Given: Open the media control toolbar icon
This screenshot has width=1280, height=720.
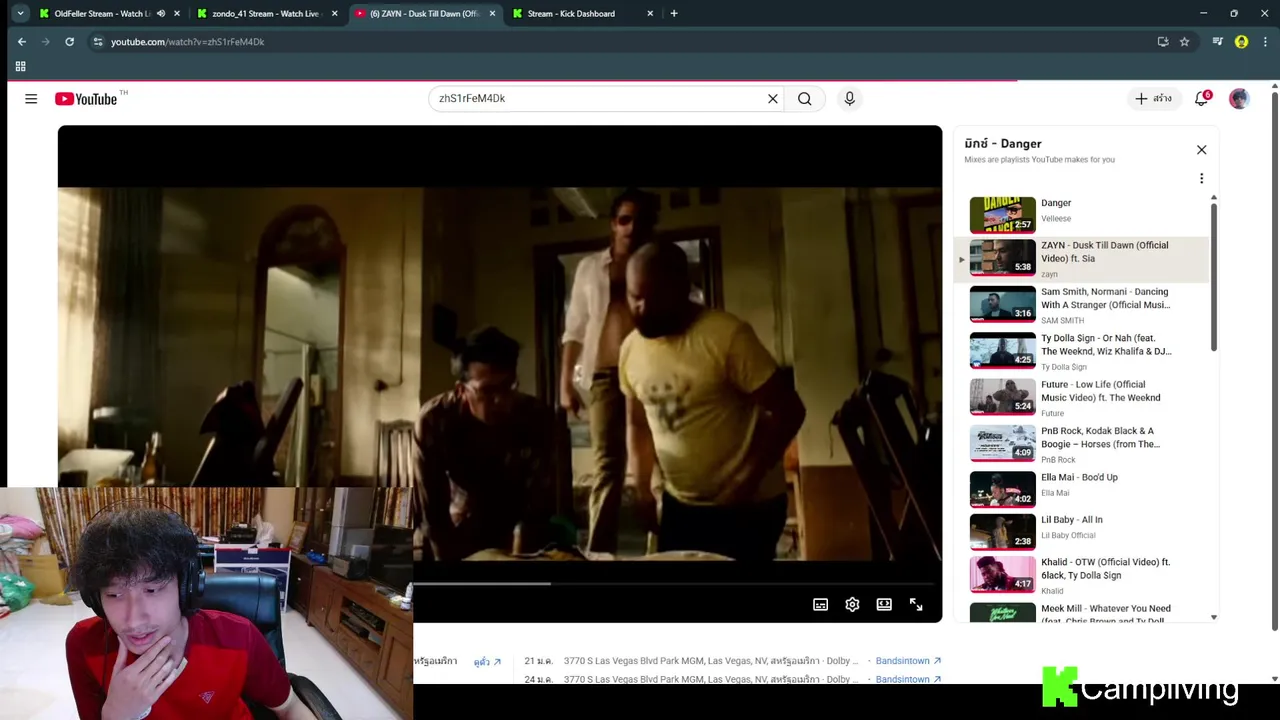Looking at the screenshot, I should pyautogui.click(x=1217, y=42).
